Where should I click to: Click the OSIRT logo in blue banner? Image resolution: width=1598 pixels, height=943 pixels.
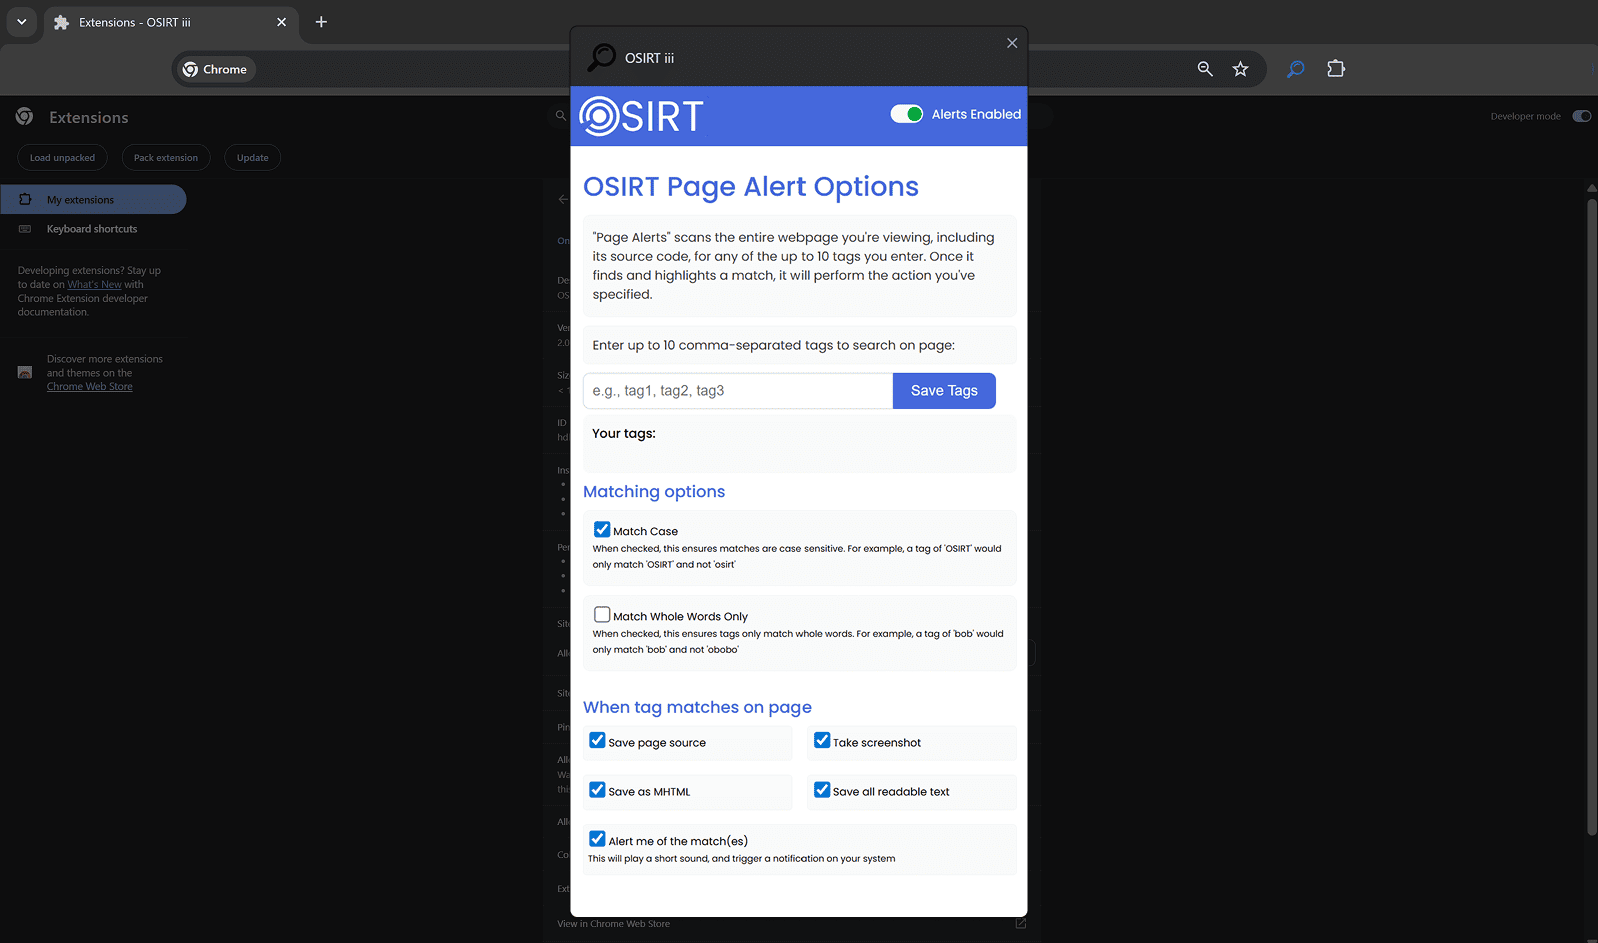coord(642,116)
